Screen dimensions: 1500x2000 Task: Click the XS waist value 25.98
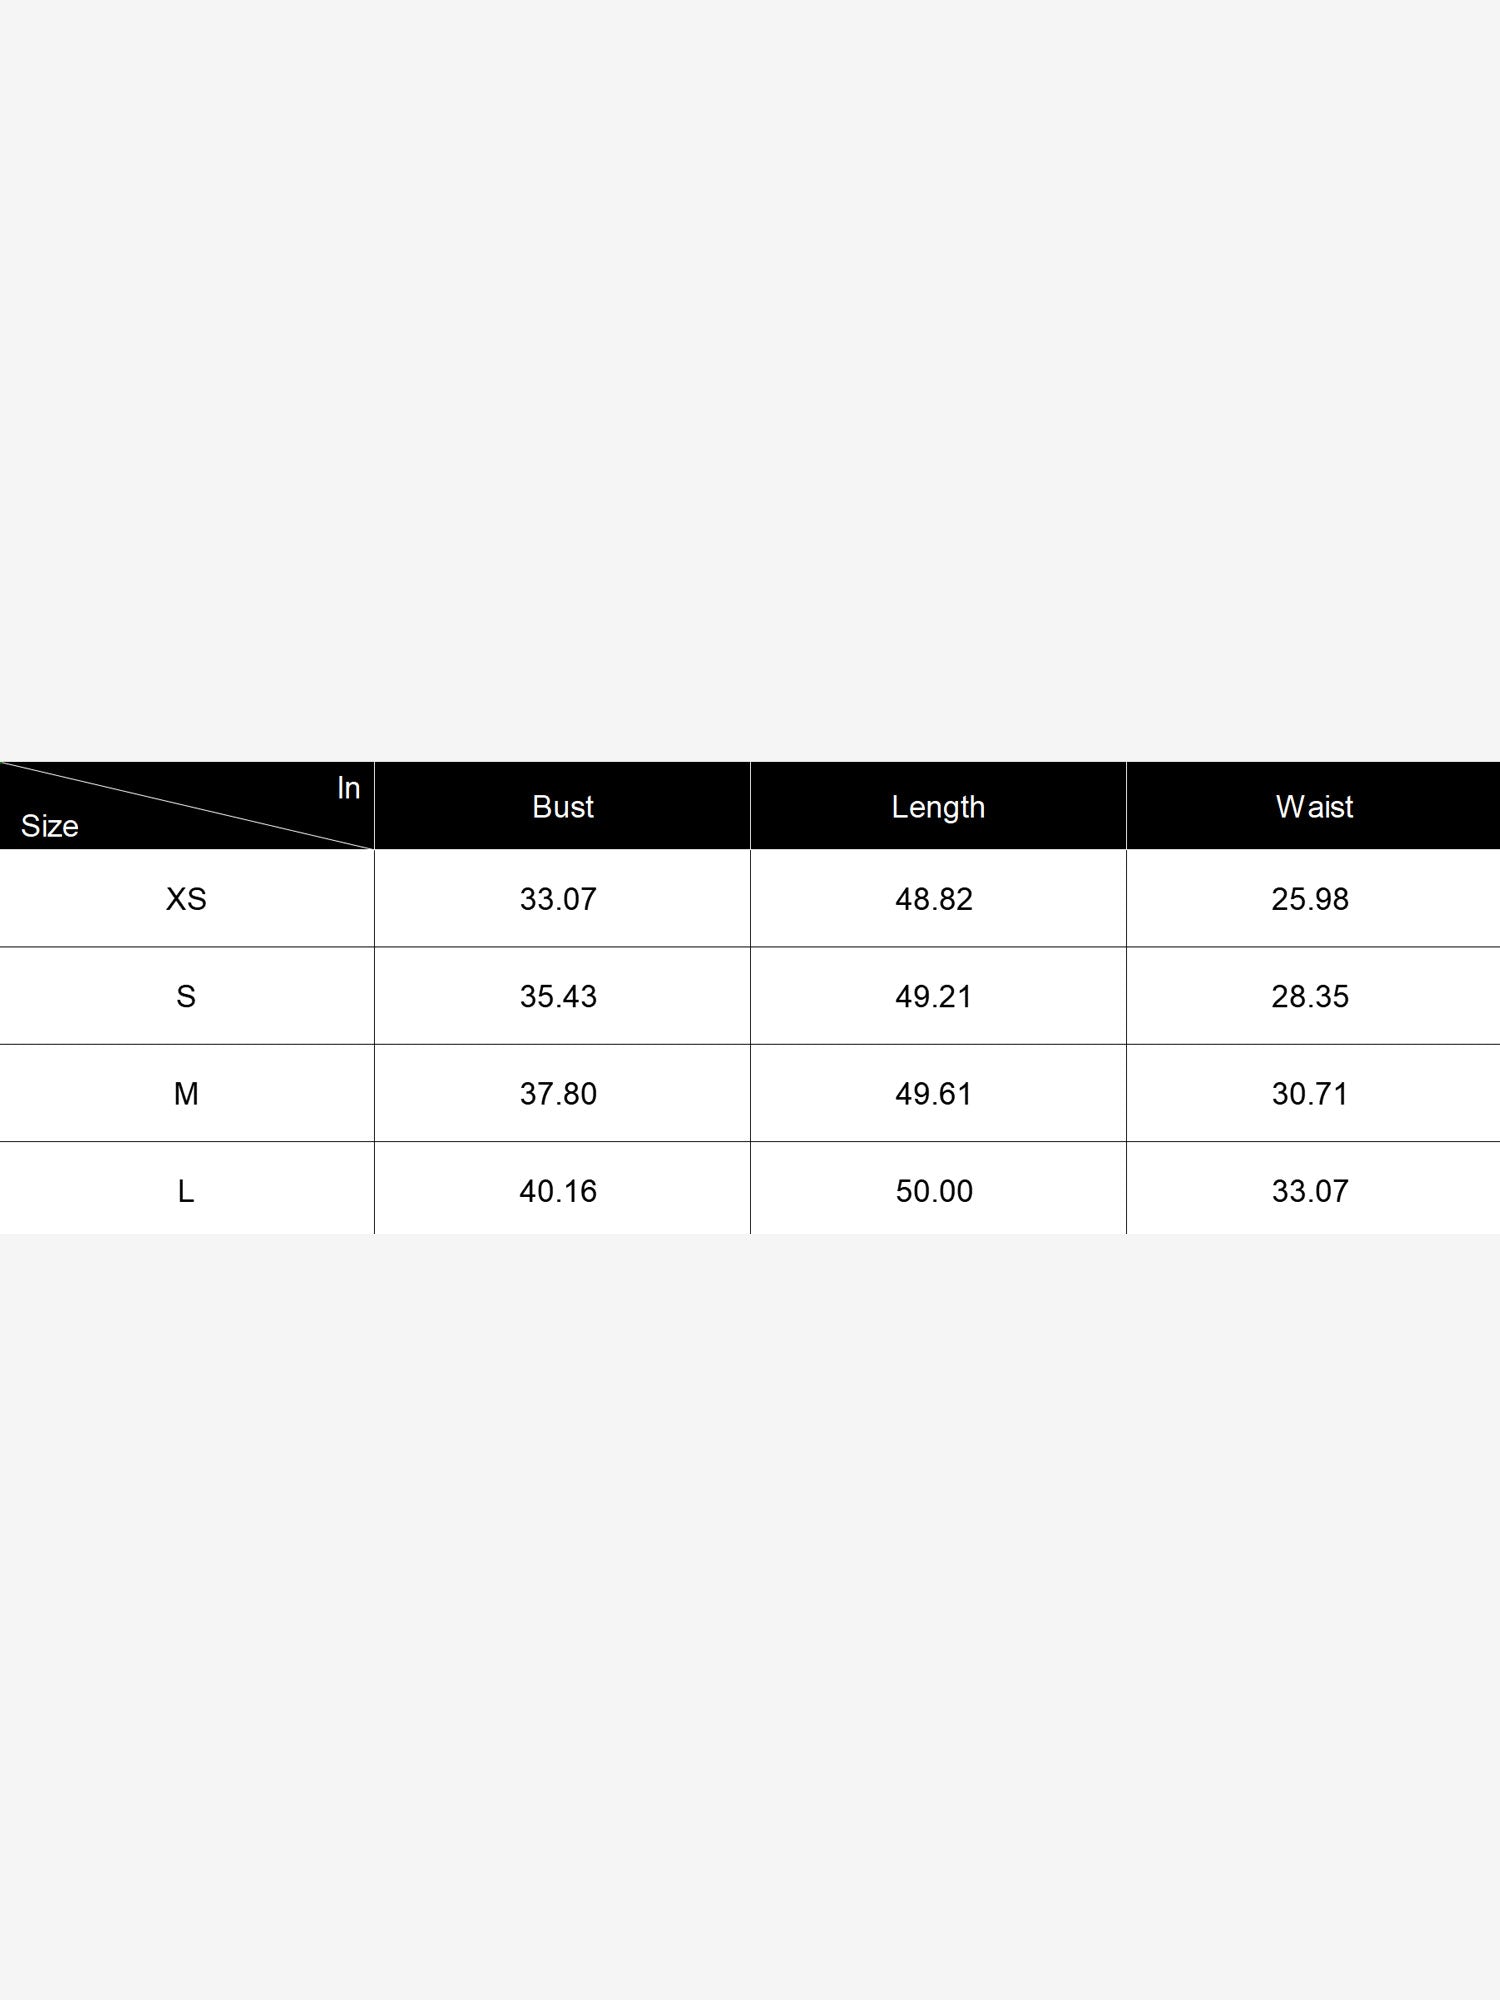(1310, 899)
